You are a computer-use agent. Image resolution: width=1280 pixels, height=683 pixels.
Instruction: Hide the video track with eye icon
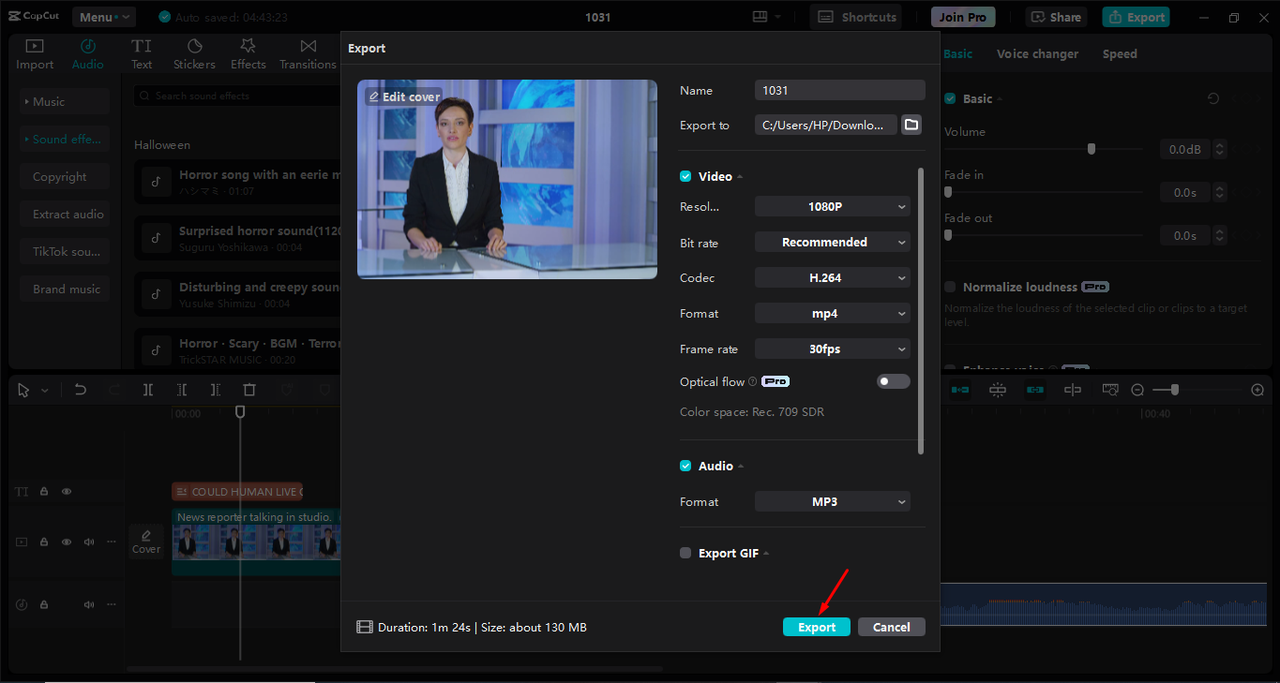pyautogui.click(x=67, y=542)
